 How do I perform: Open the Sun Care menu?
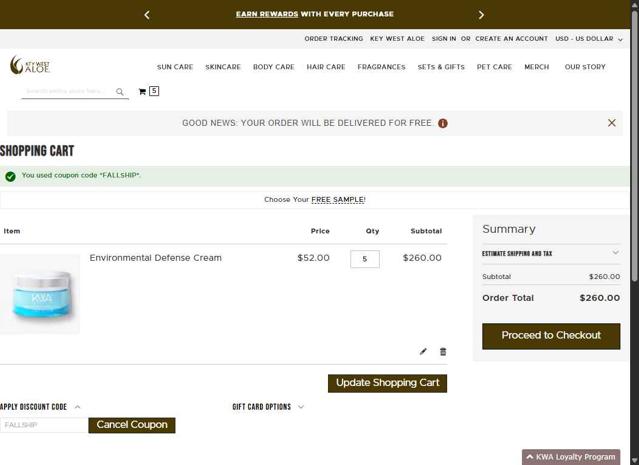click(175, 67)
